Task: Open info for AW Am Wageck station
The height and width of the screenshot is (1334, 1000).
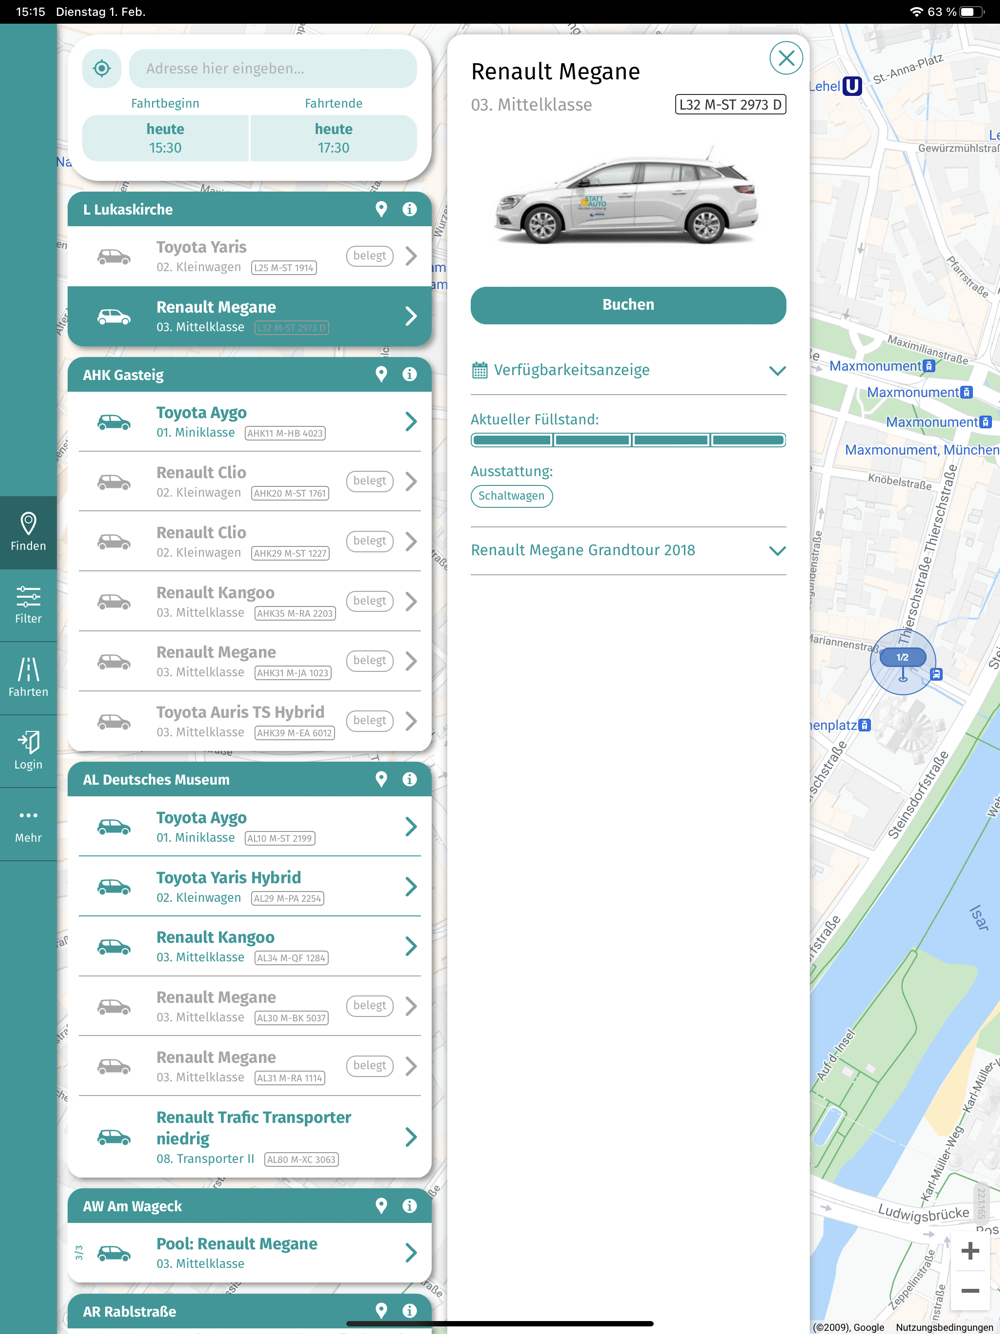Action: pyautogui.click(x=410, y=1206)
